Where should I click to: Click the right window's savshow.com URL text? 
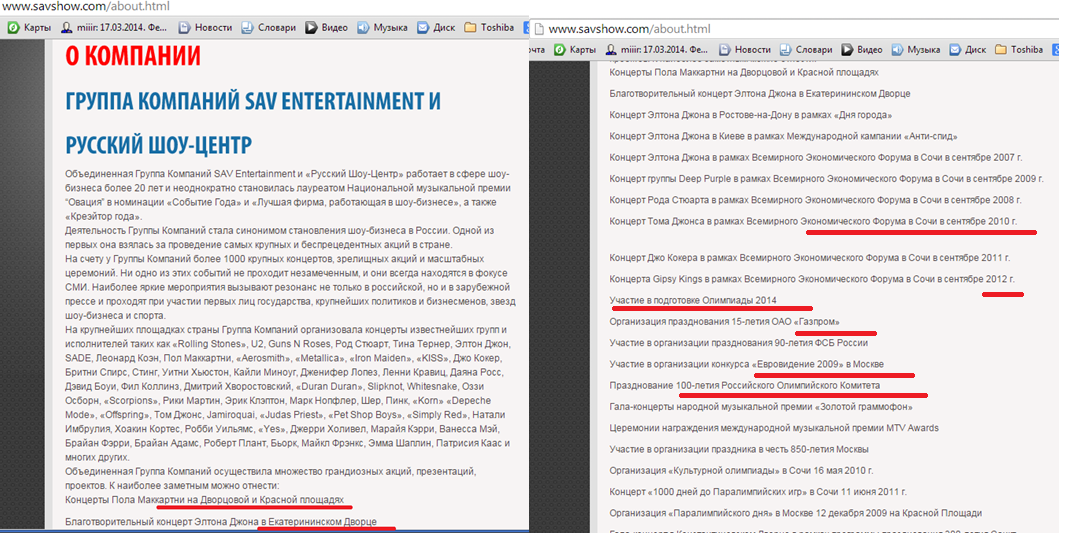(x=629, y=30)
